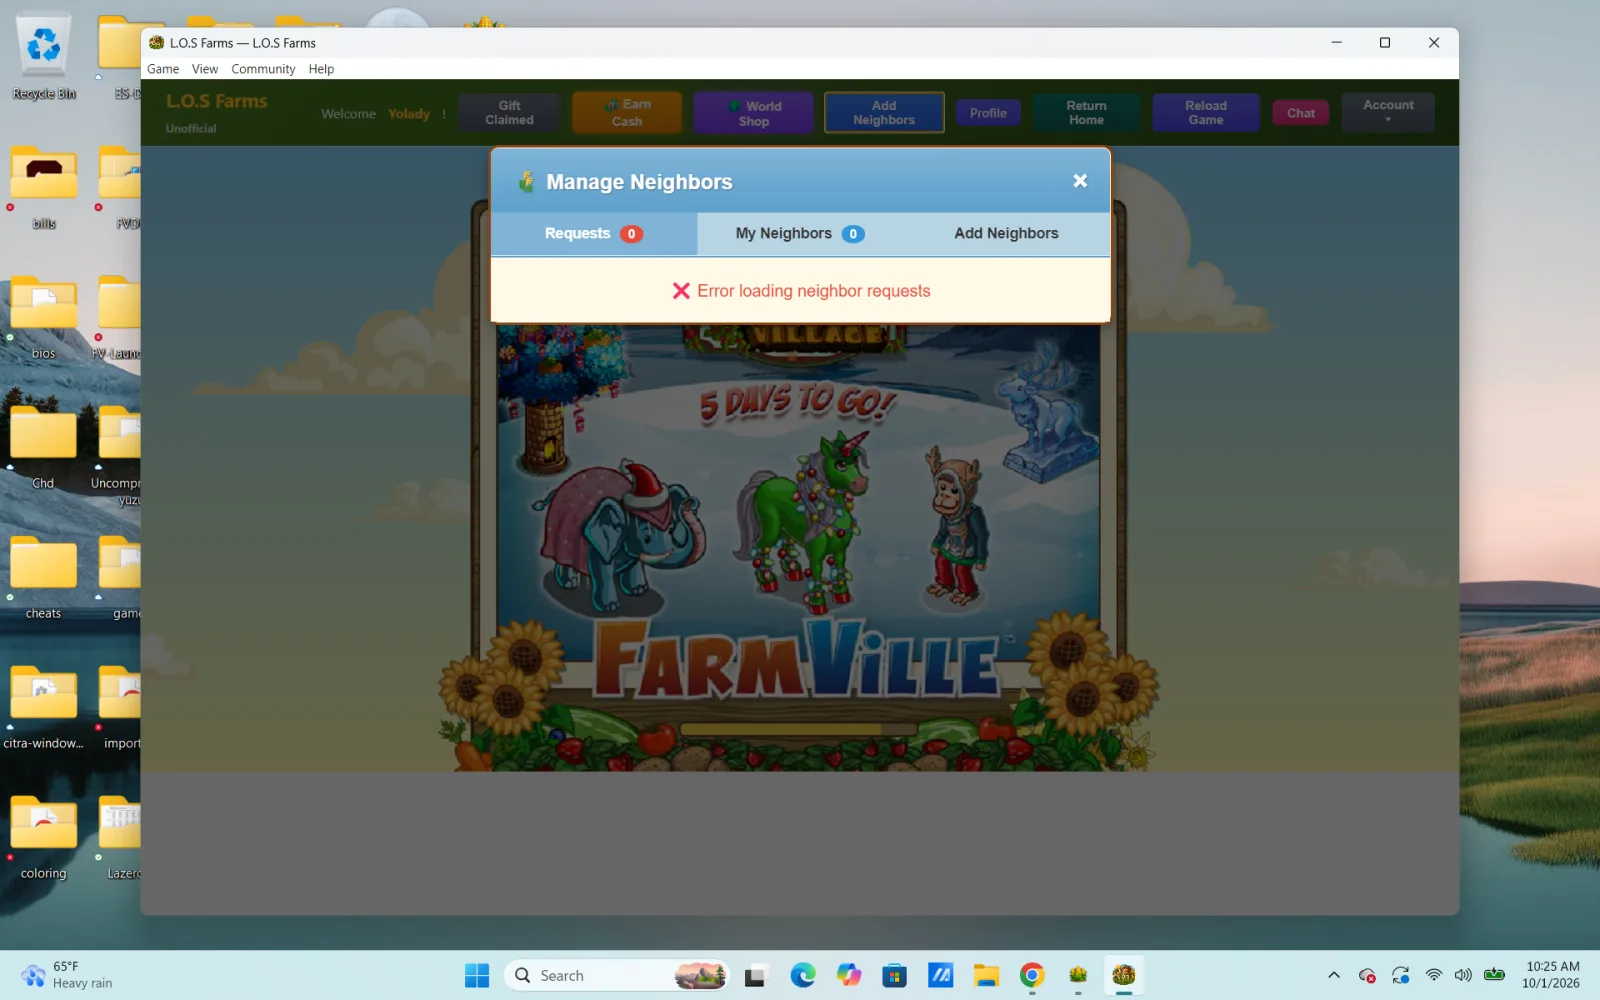This screenshot has width=1600, height=1000.
Task: Select the coloring folder on desktop
Action: point(44,839)
